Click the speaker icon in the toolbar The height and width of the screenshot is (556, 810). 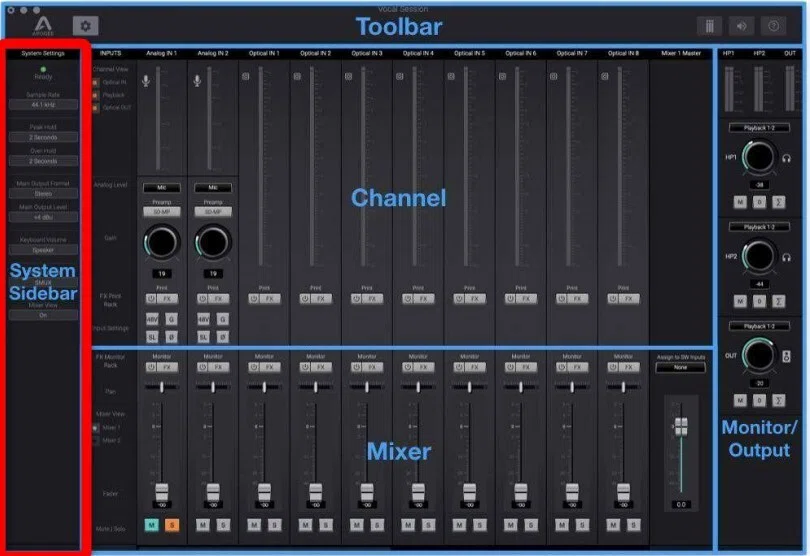point(741,26)
